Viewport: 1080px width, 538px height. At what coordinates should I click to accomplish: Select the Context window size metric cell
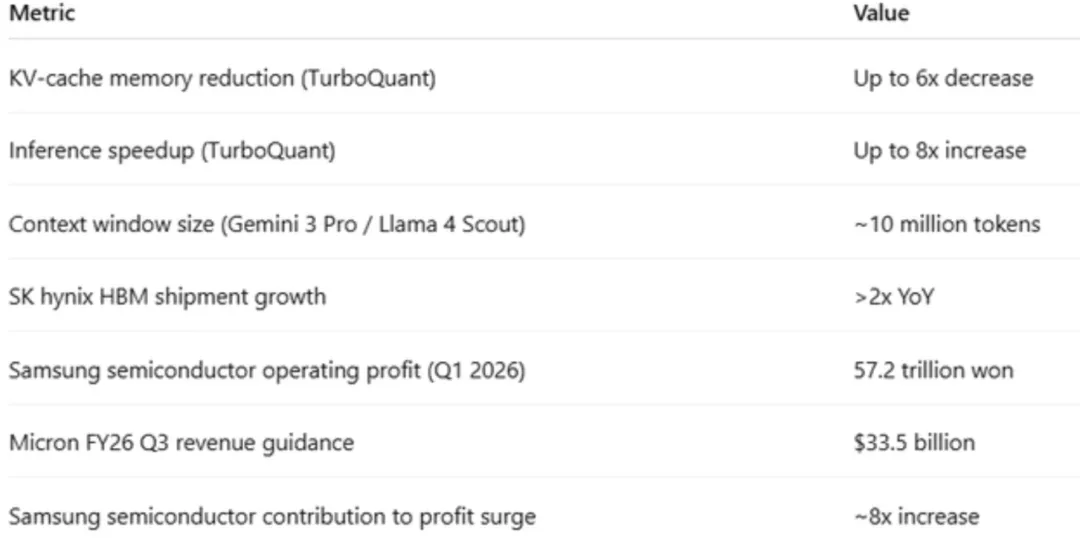[267, 224]
